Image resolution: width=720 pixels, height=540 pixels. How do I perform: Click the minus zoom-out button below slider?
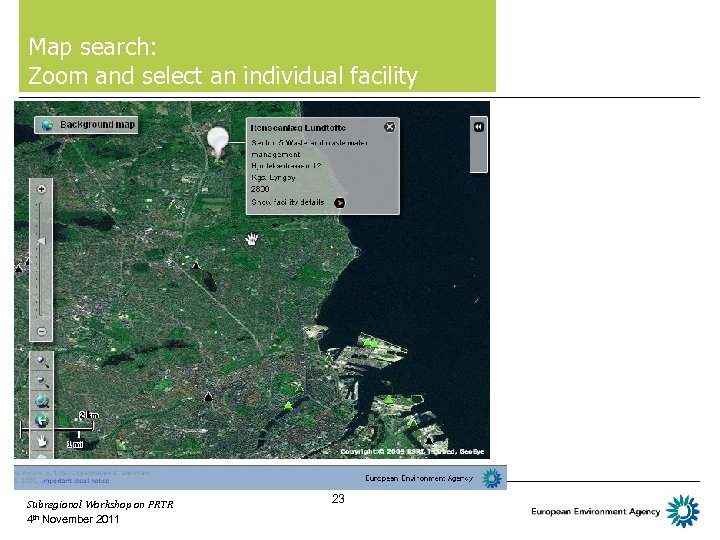pyautogui.click(x=41, y=331)
